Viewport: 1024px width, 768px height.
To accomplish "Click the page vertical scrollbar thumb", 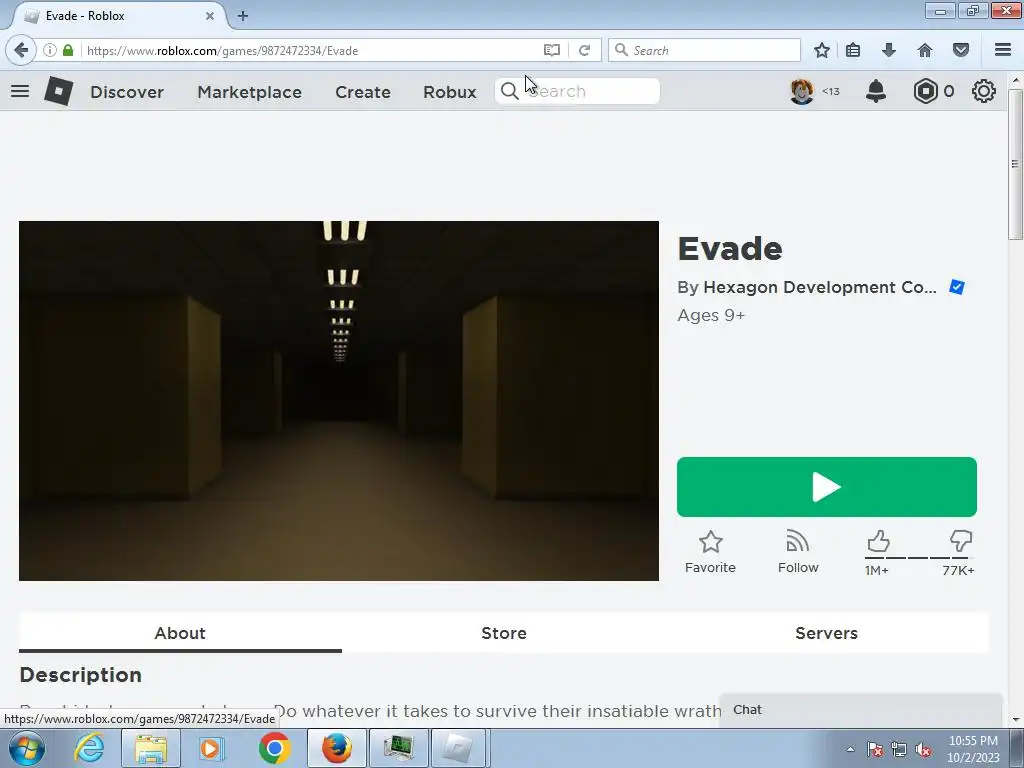I will (1015, 163).
